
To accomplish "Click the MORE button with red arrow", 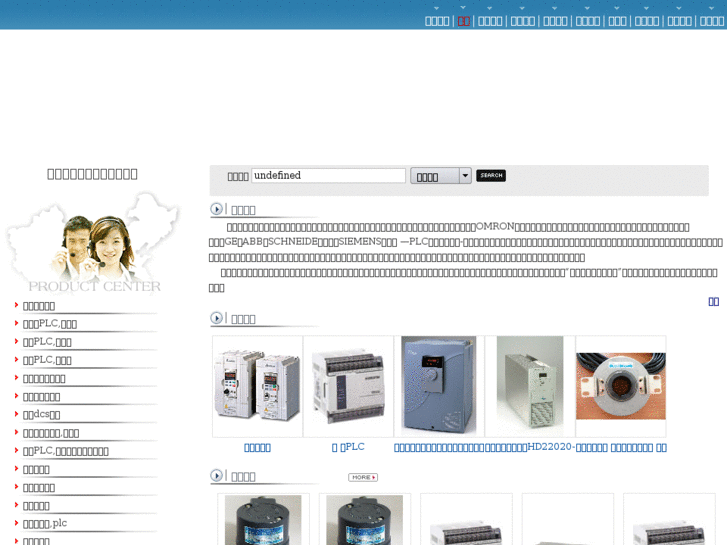I will pos(363,477).
